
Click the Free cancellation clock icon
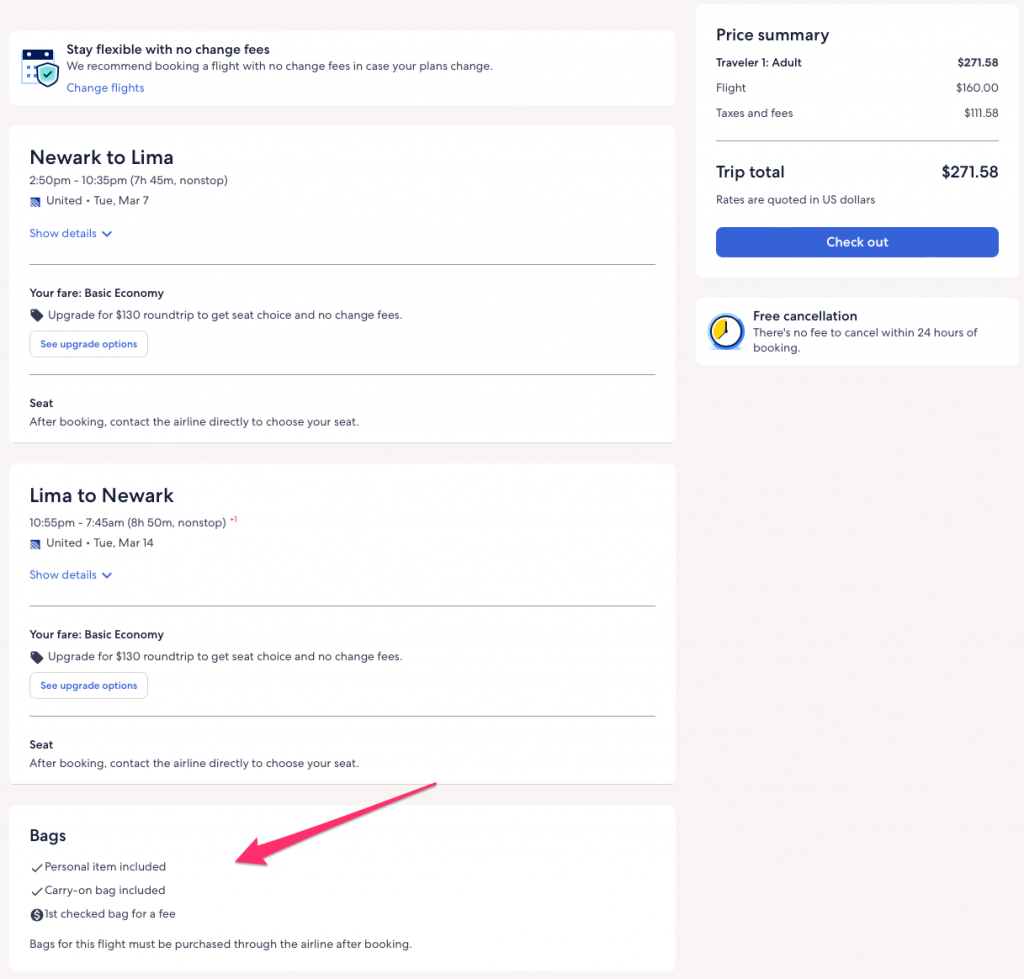[725, 331]
